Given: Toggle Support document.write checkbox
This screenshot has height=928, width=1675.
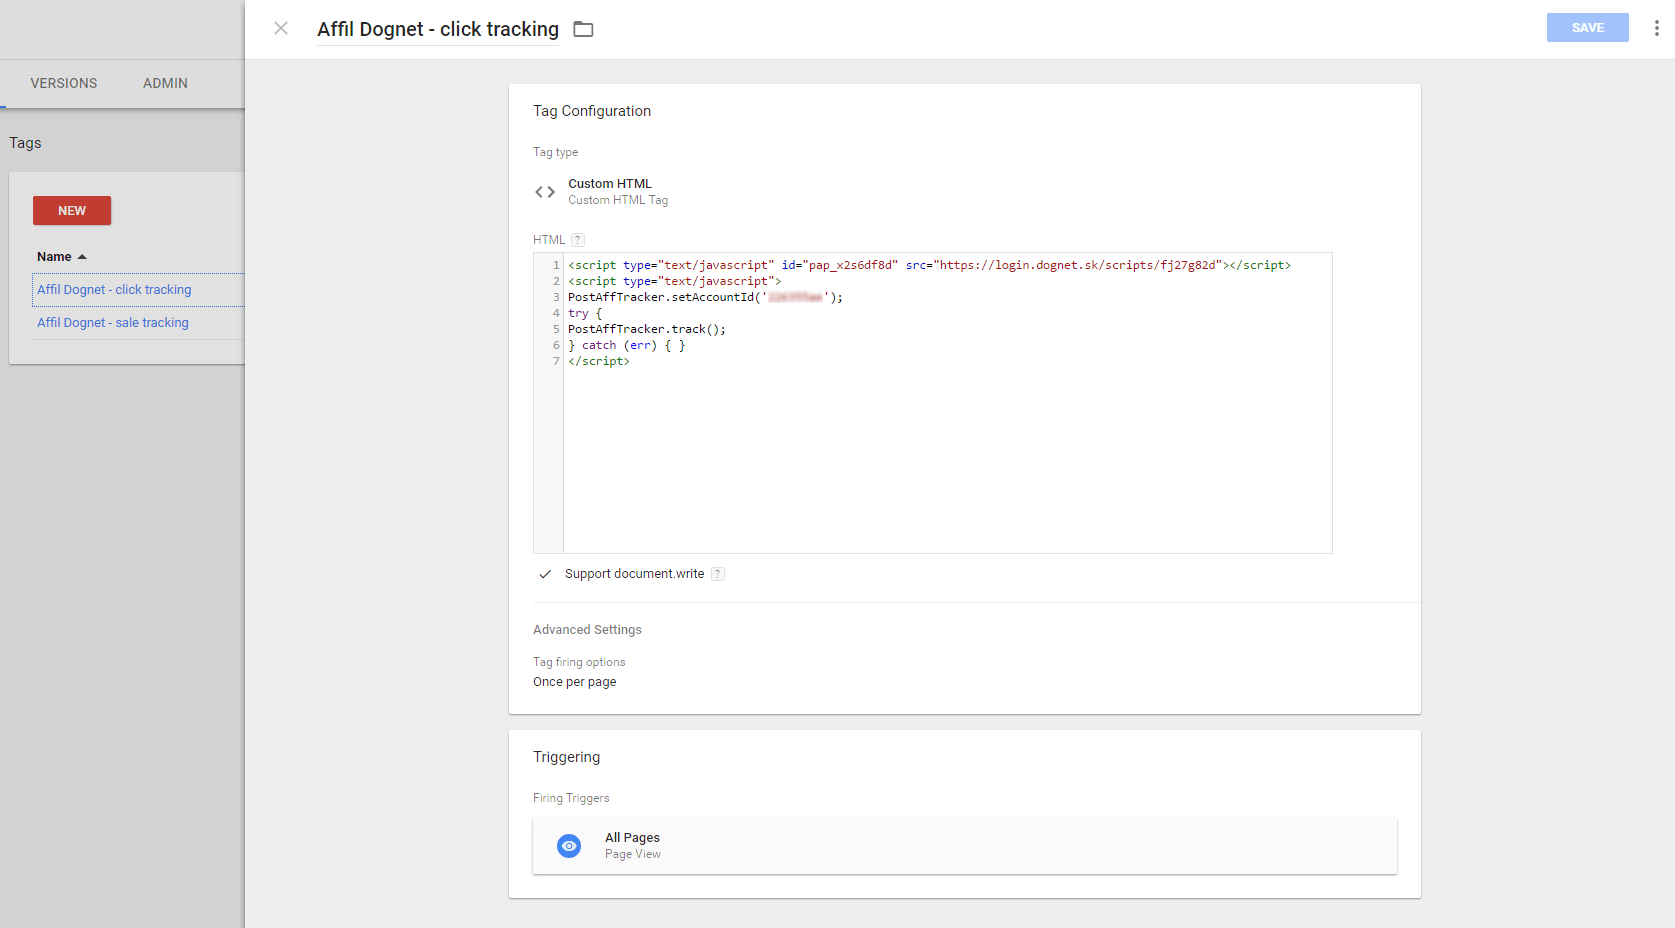Looking at the screenshot, I should [545, 574].
